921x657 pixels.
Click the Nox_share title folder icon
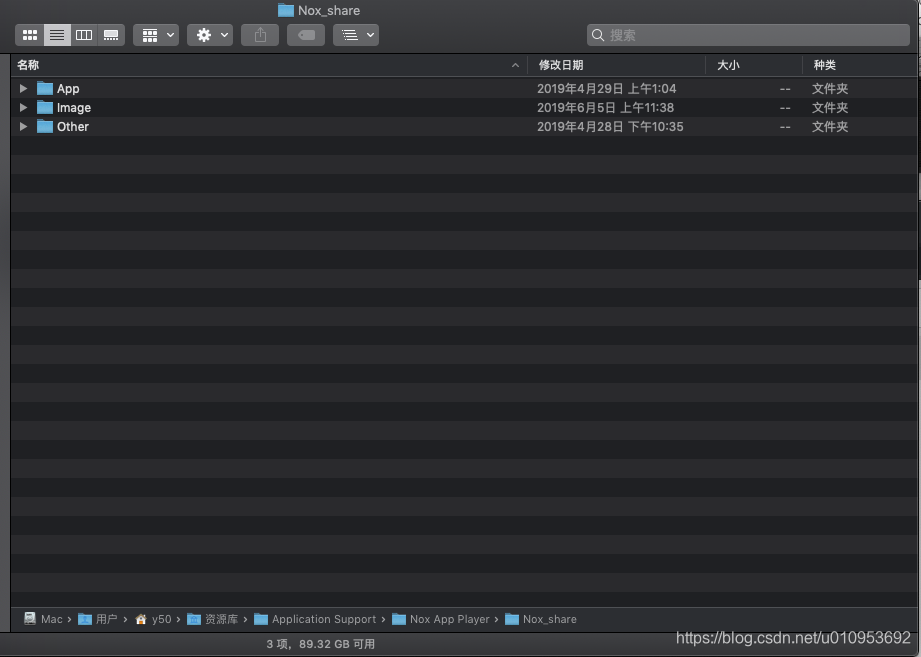click(286, 10)
